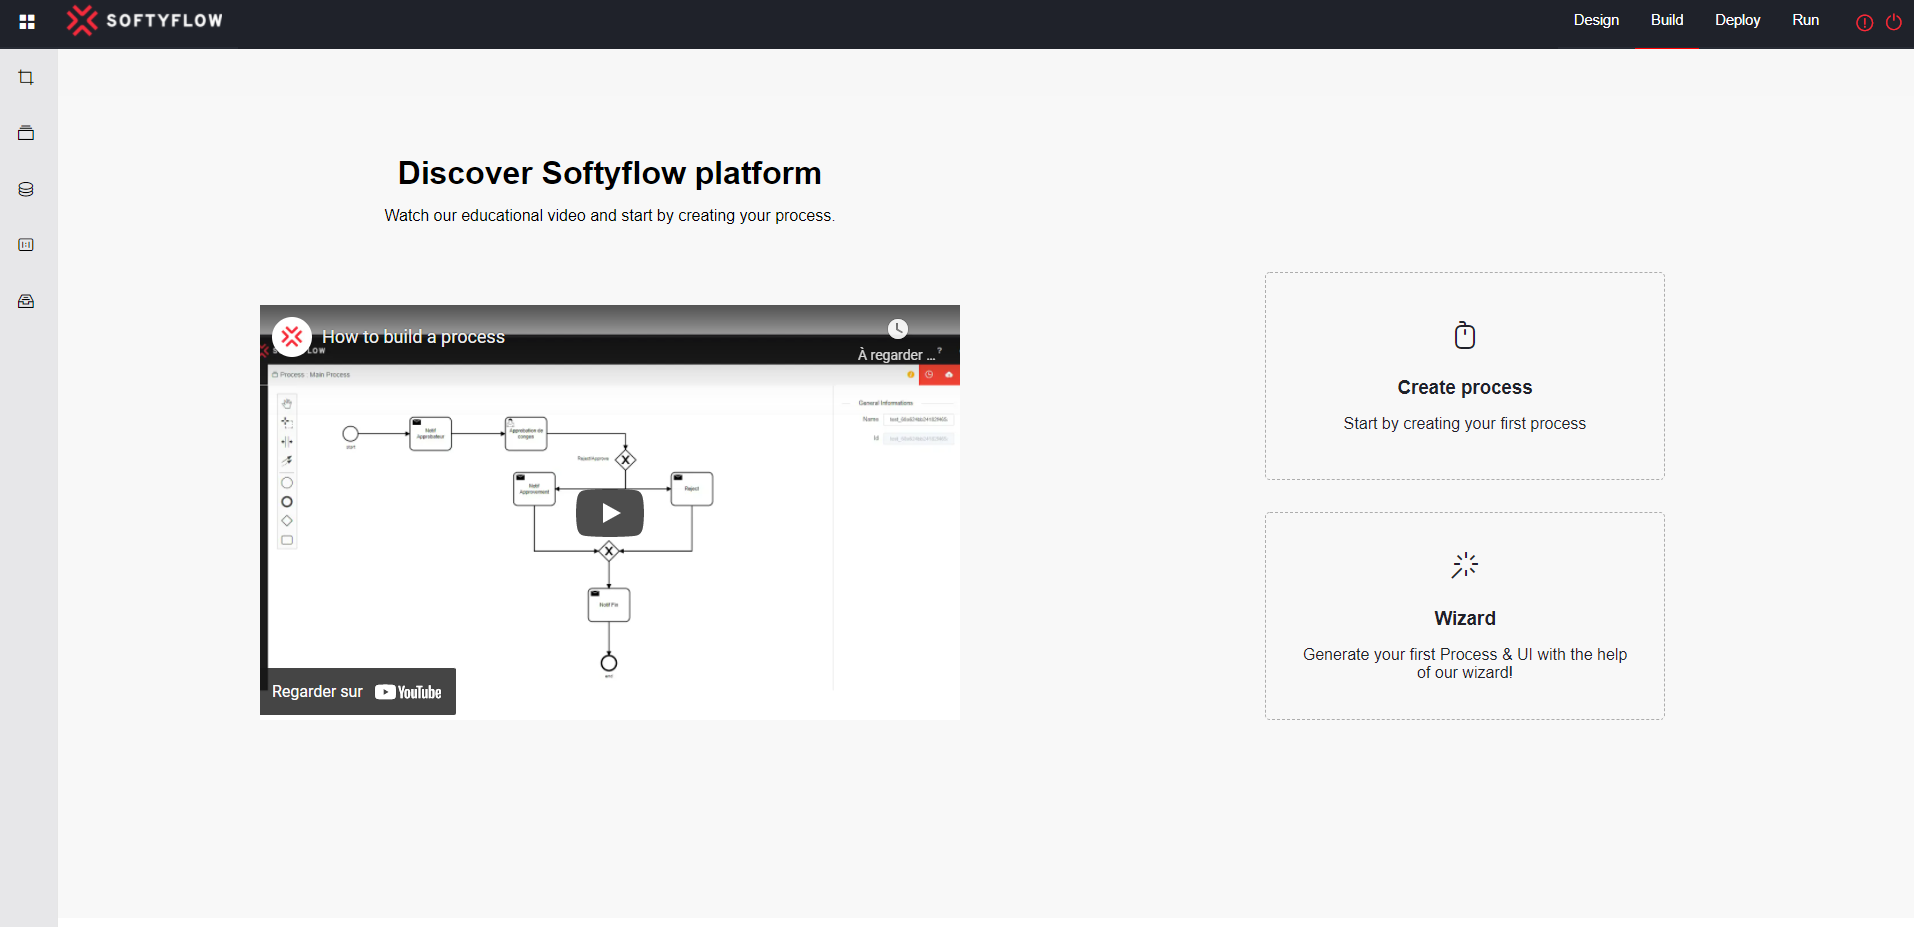The height and width of the screenshot is (927, 1914).
Task: Switch to the Run tab
Action: [1805, 20]
